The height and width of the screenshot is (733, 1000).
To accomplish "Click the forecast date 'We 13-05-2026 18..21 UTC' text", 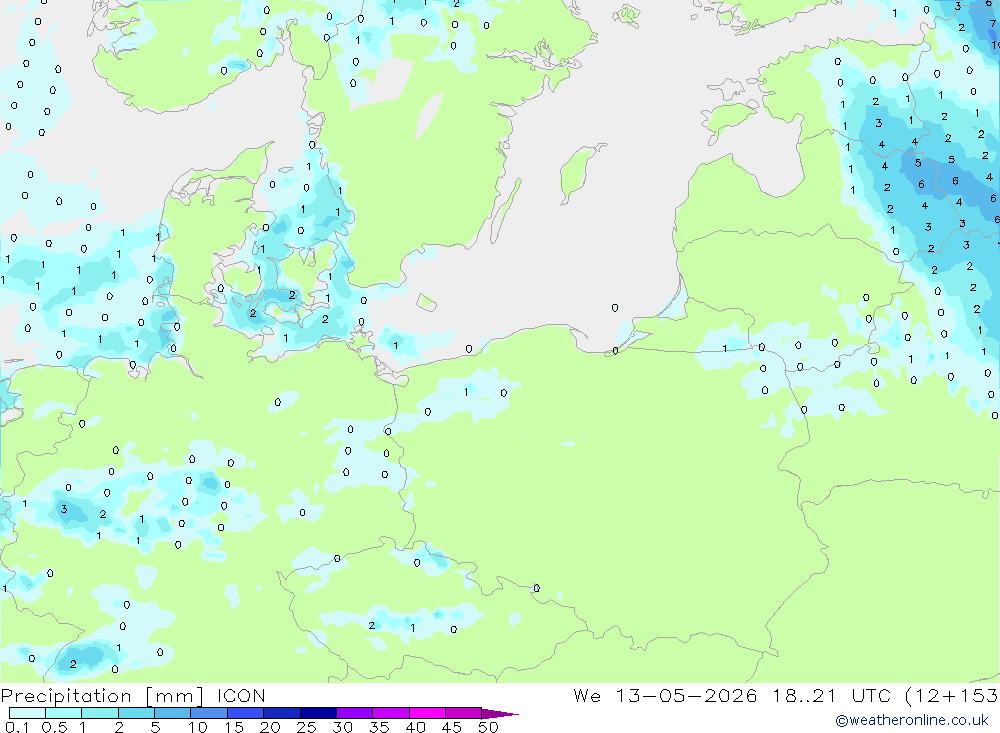I will click(732, 695).
